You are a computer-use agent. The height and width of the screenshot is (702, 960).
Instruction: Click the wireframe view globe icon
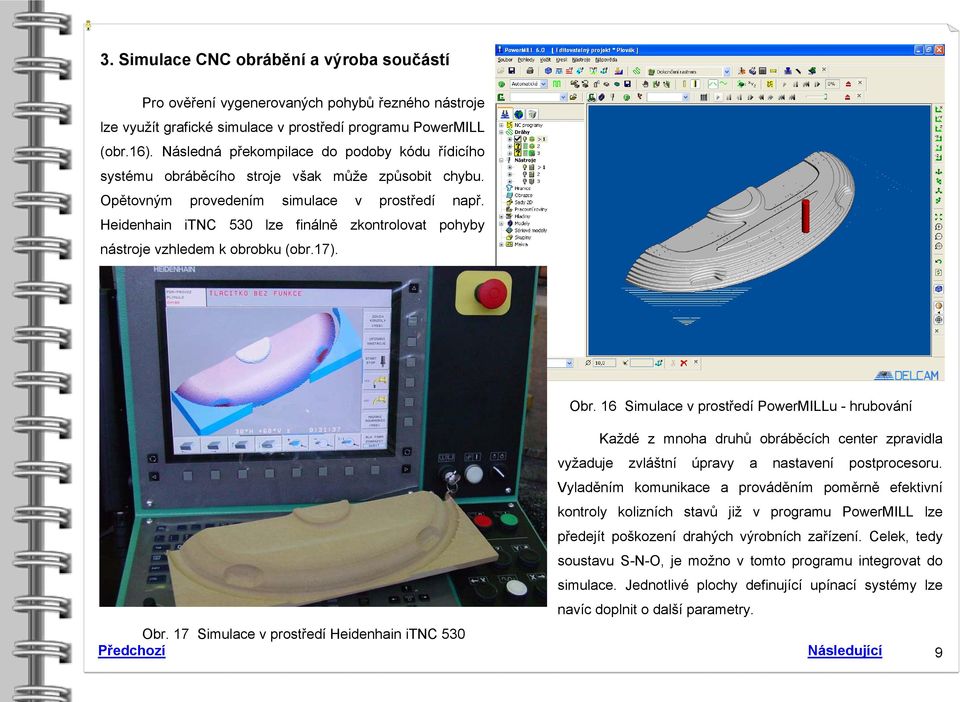[x=938, y=319]
